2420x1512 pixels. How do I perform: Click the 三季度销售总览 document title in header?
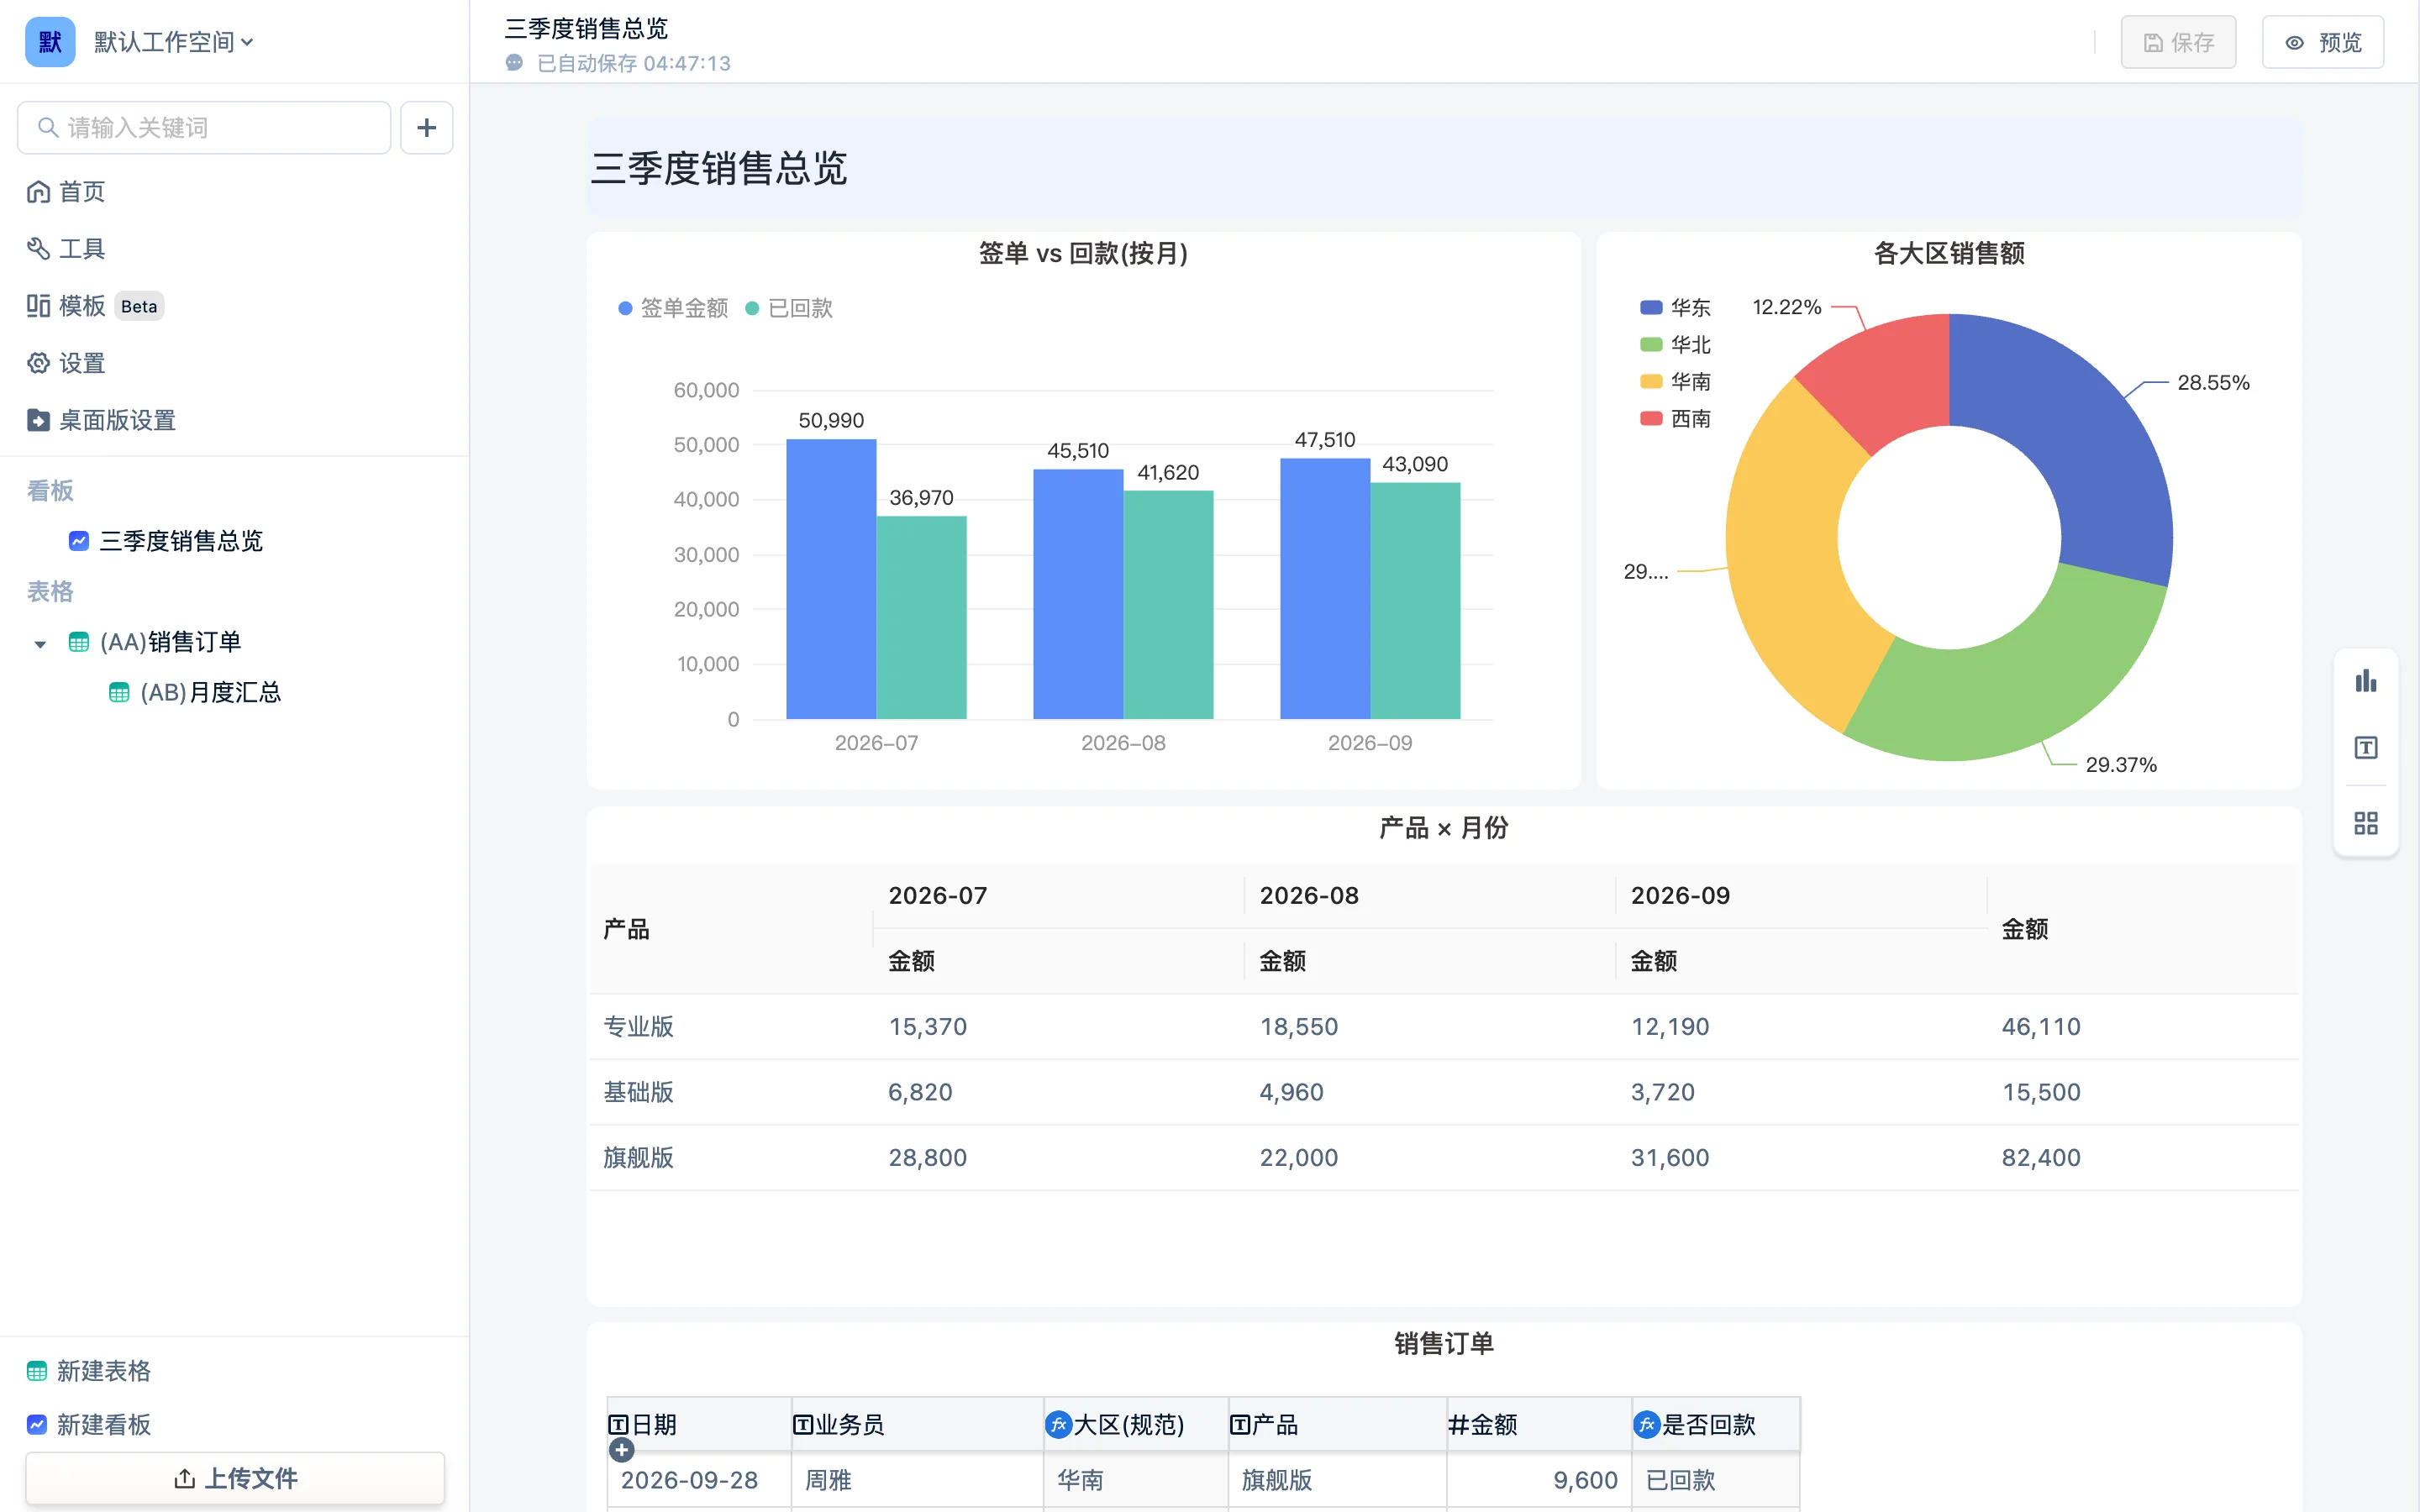click(586, 29)
